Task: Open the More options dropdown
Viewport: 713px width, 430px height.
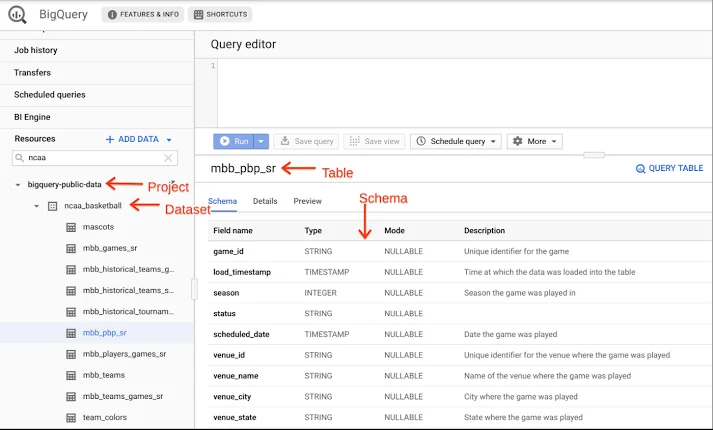Action: pyautogui.click(x=534, y=142)
